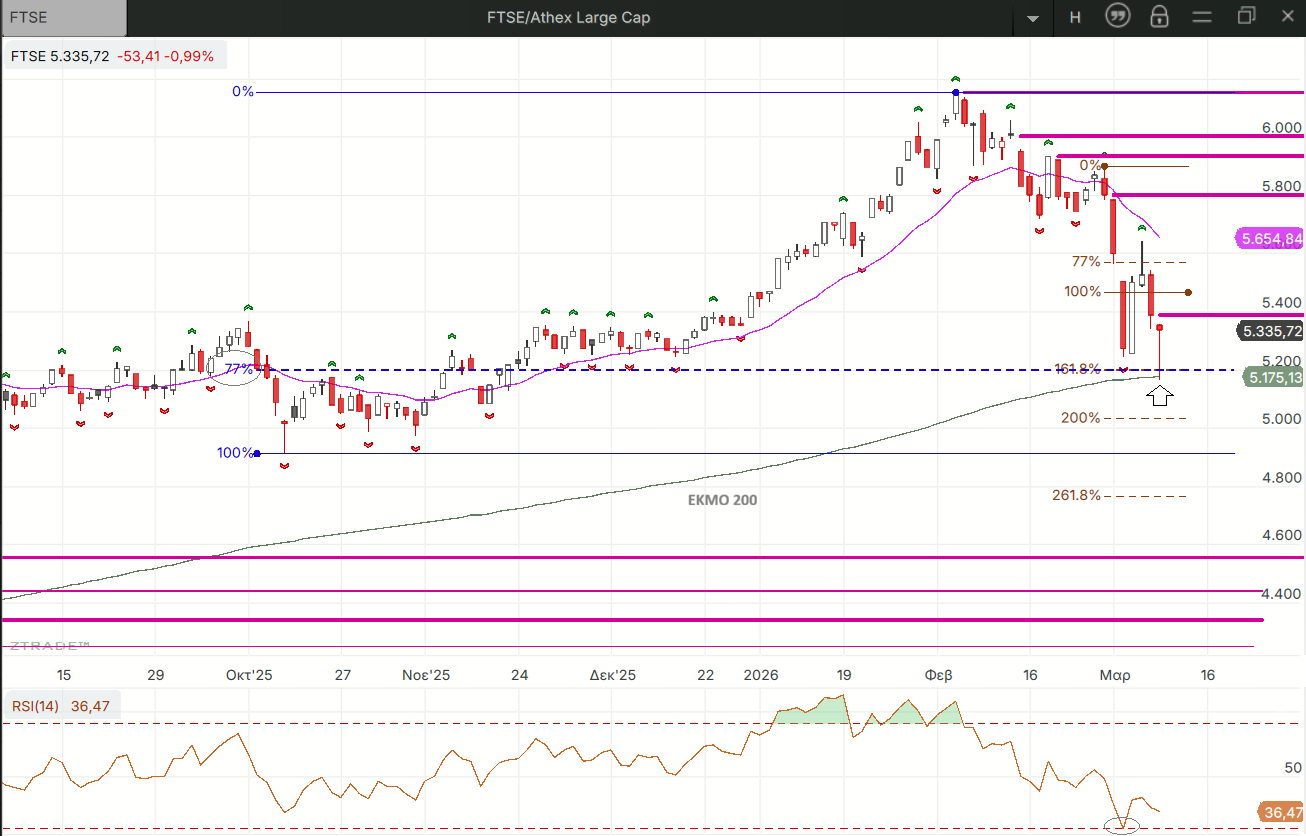Open the hamburger menu icon
1306x836 pixels.
click(x=1202, y=17)
